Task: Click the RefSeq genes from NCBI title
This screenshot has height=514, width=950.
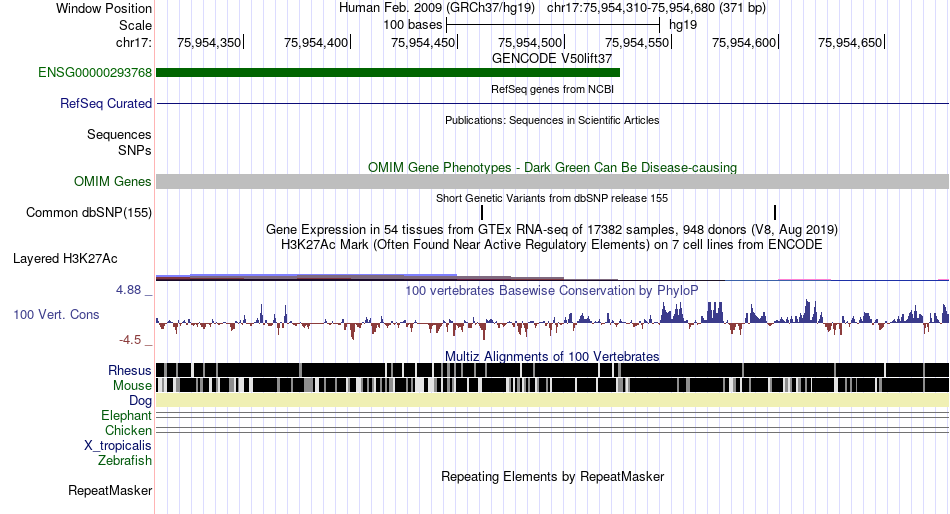Action: tap(552, 89)
